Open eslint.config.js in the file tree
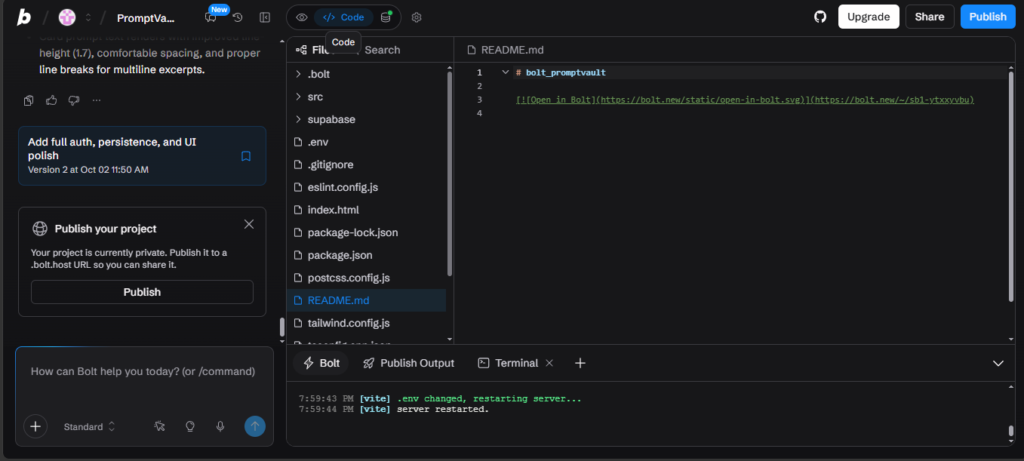 click(366, 187)
